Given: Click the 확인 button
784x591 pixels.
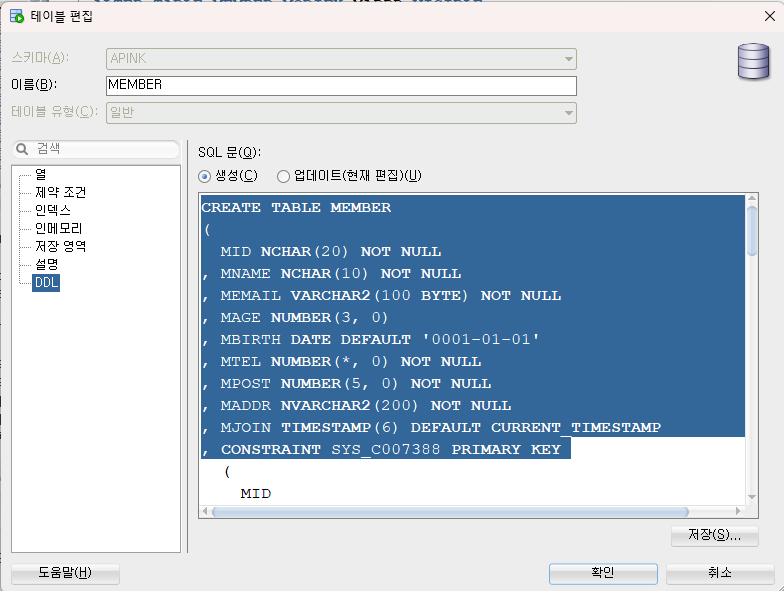Looking at the screenshot, I should coord(603,573).
